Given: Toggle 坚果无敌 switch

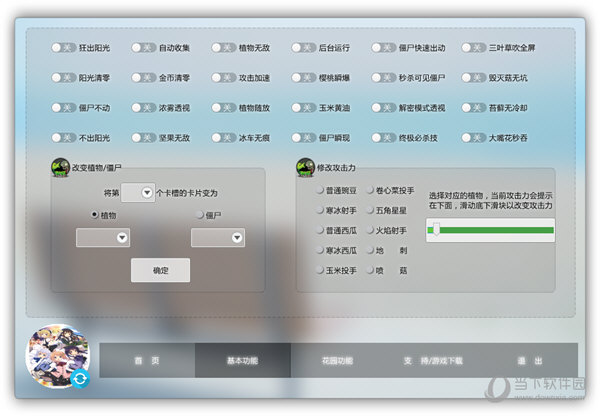Looking at the screenshot, I should [x=144, y=137].
